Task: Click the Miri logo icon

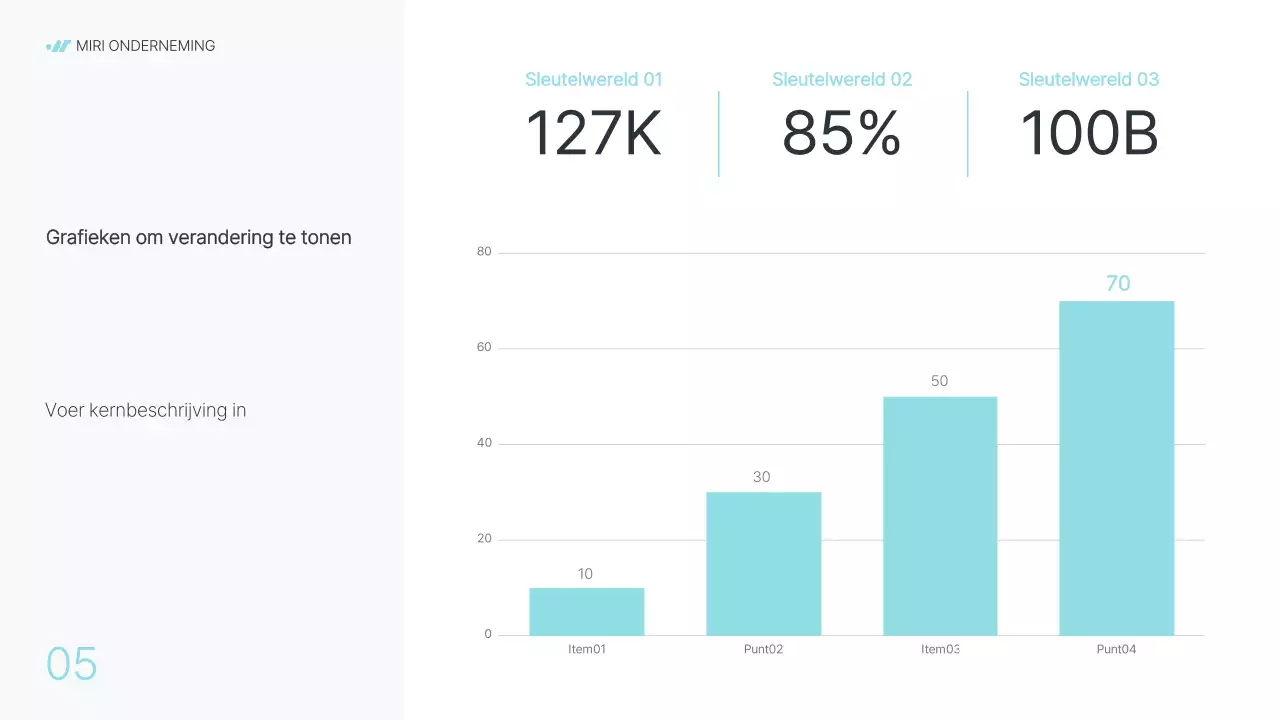Action: pos(59,46)
